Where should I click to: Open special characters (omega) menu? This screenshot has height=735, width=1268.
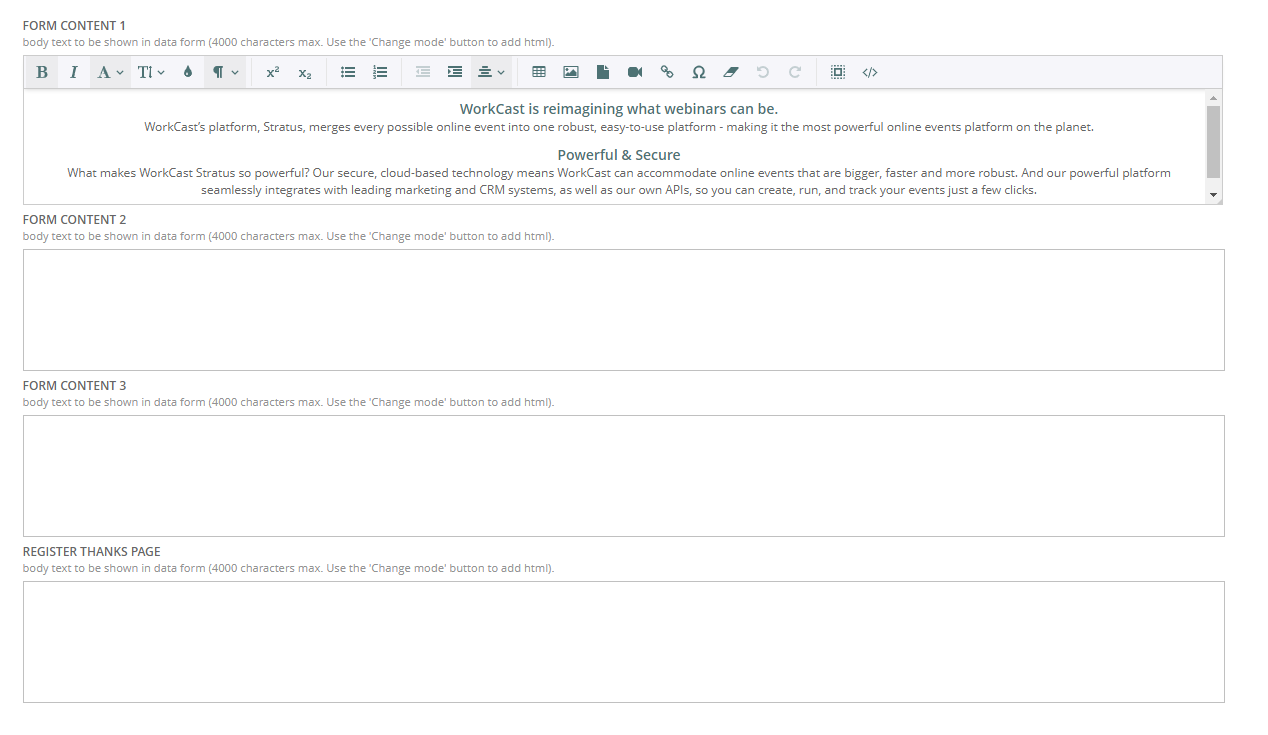[699, 72]
